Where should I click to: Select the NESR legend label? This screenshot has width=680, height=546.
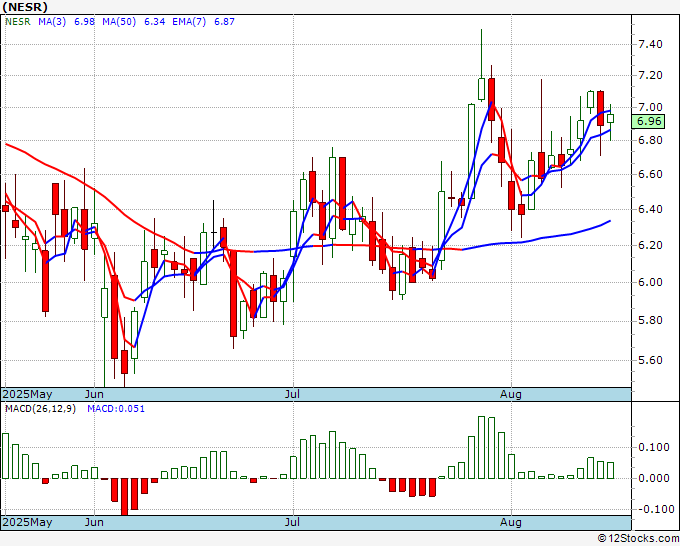tap(18, 22)
